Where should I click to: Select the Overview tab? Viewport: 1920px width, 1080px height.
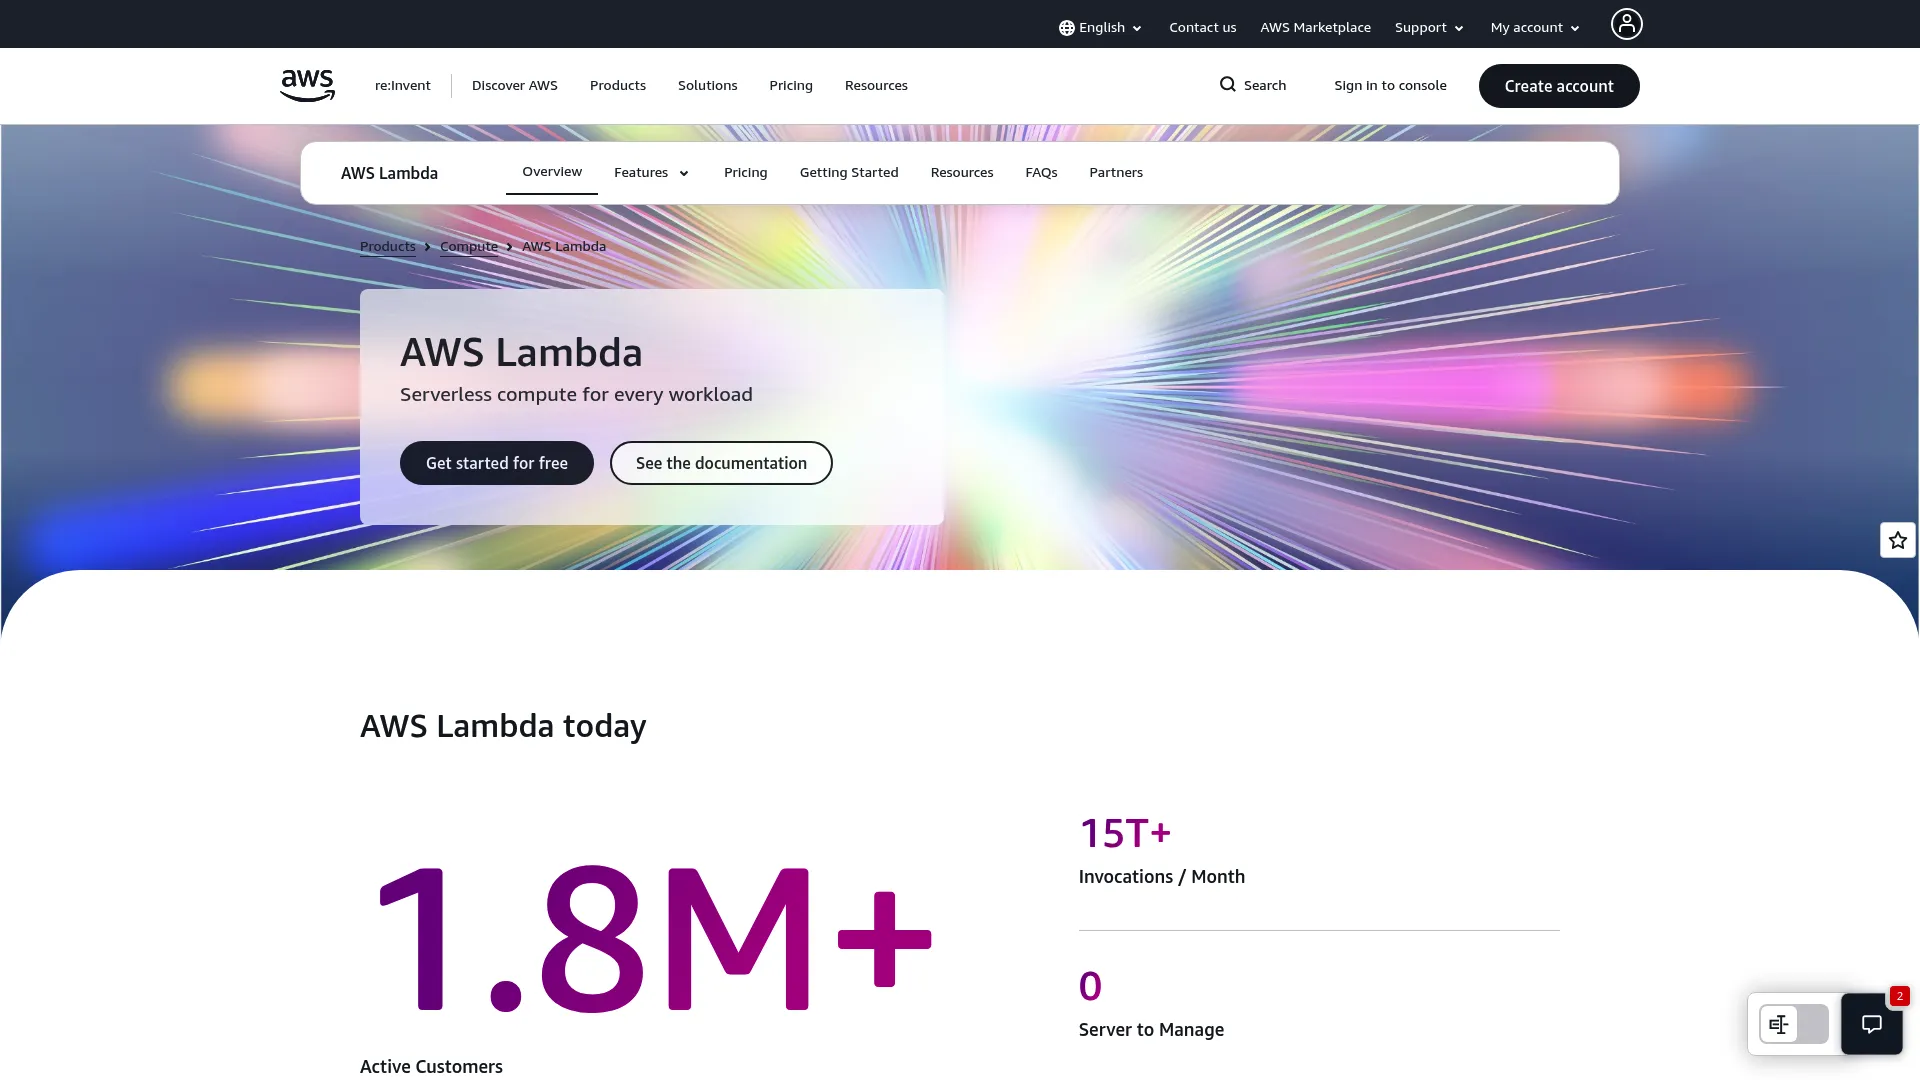[x=552, y=172]
